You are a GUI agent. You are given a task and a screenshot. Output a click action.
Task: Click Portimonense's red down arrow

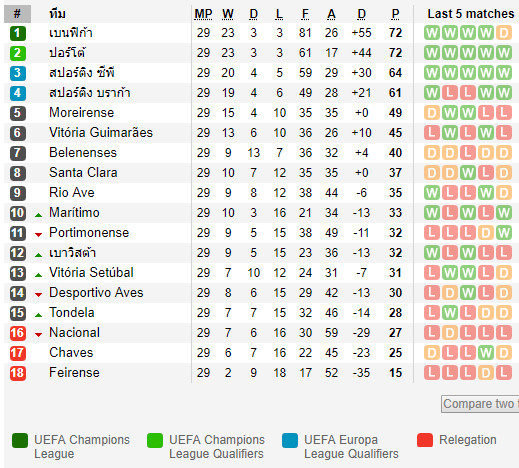[x=38, y=235]
